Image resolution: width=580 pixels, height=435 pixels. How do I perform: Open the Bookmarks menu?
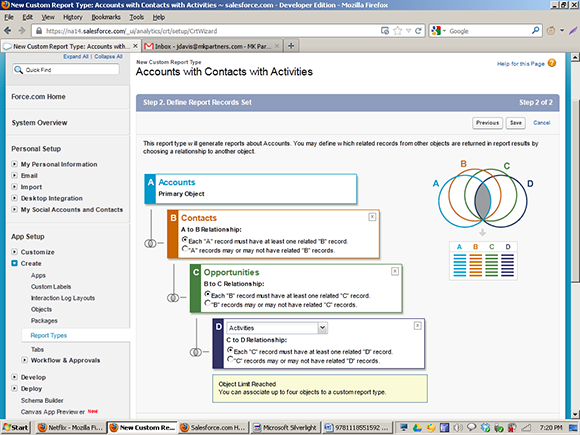click(106, 17)
